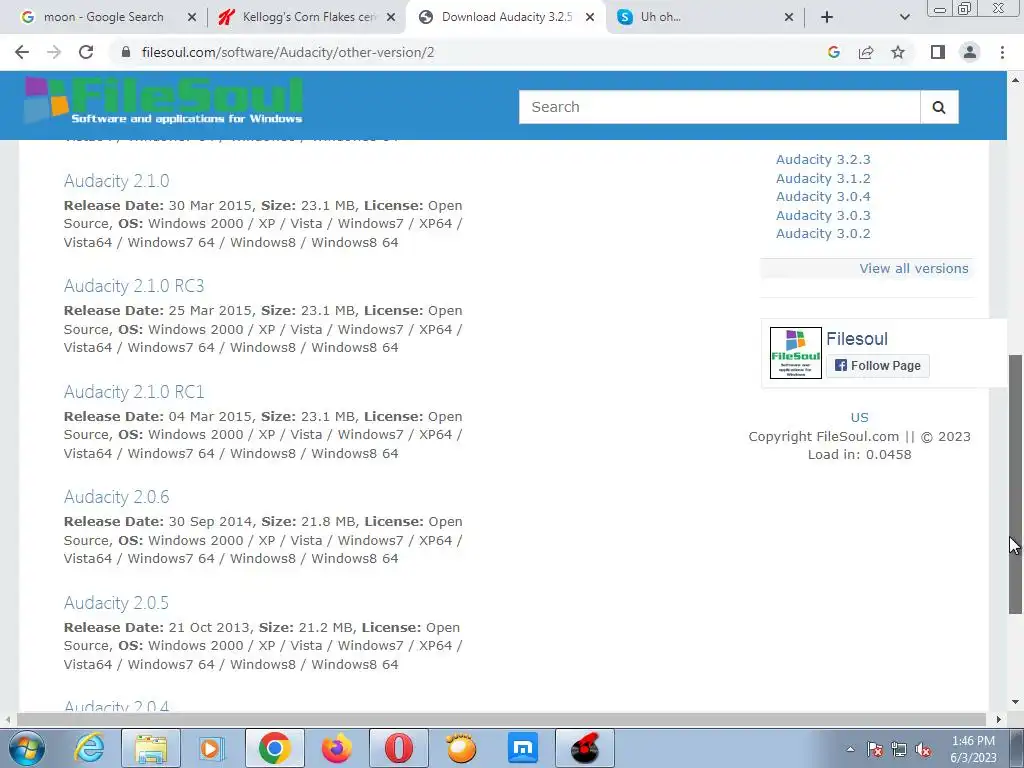Open Audacity 3.0.2 sidebar link
The height and width of the screenshot is (768, 1024).
tap(823, 234)
